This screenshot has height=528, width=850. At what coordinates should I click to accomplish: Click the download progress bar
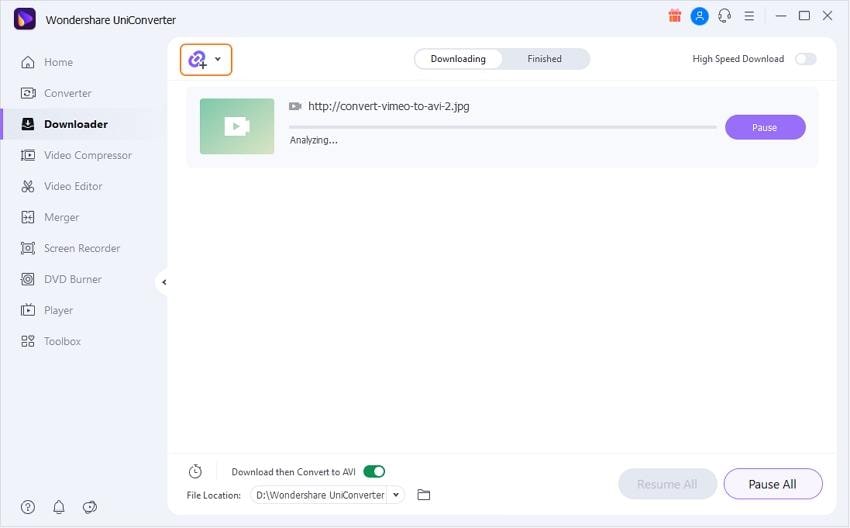click(x=503, y=127)
